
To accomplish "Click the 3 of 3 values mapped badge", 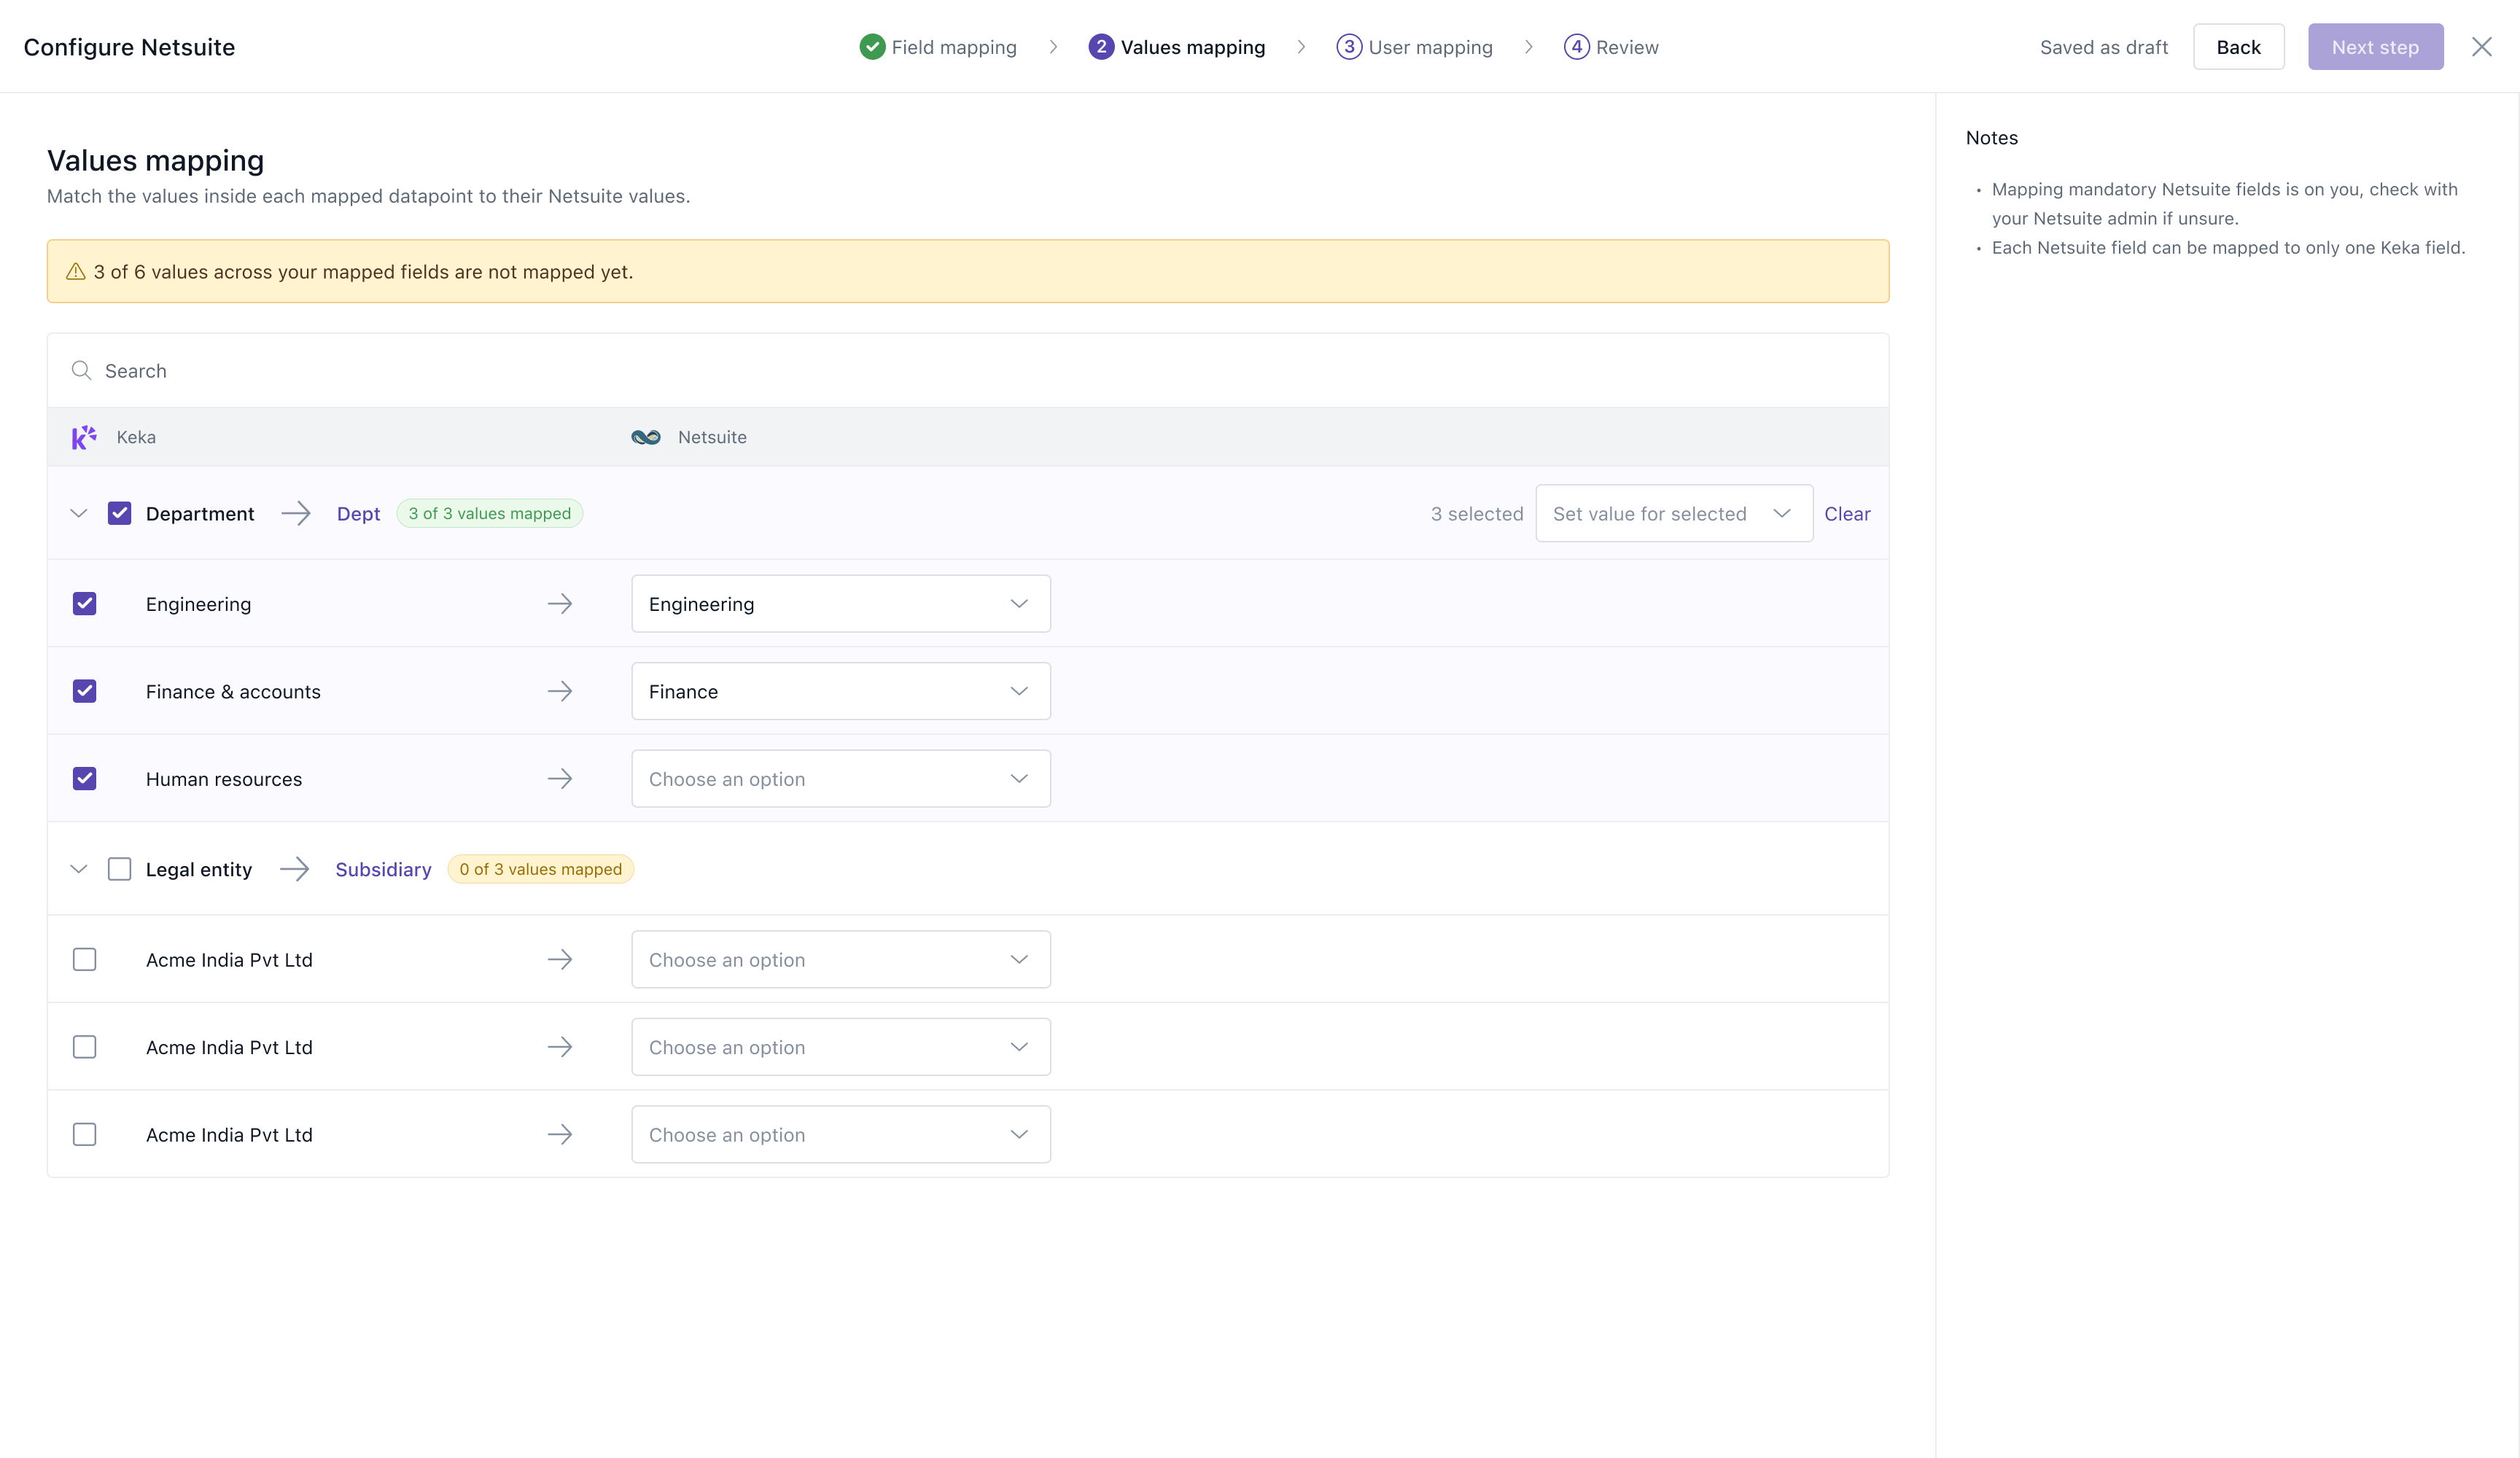I will tap(490, 513).
